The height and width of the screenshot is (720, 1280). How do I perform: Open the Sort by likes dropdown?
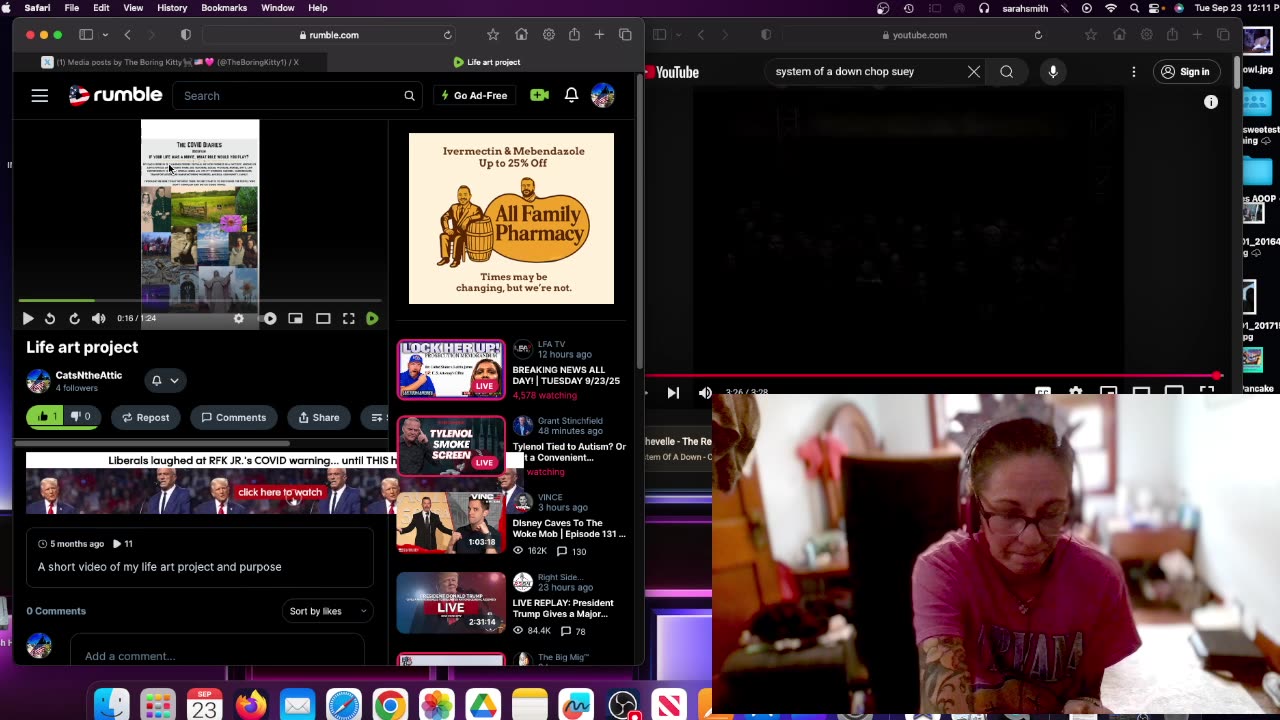(327, 611)
